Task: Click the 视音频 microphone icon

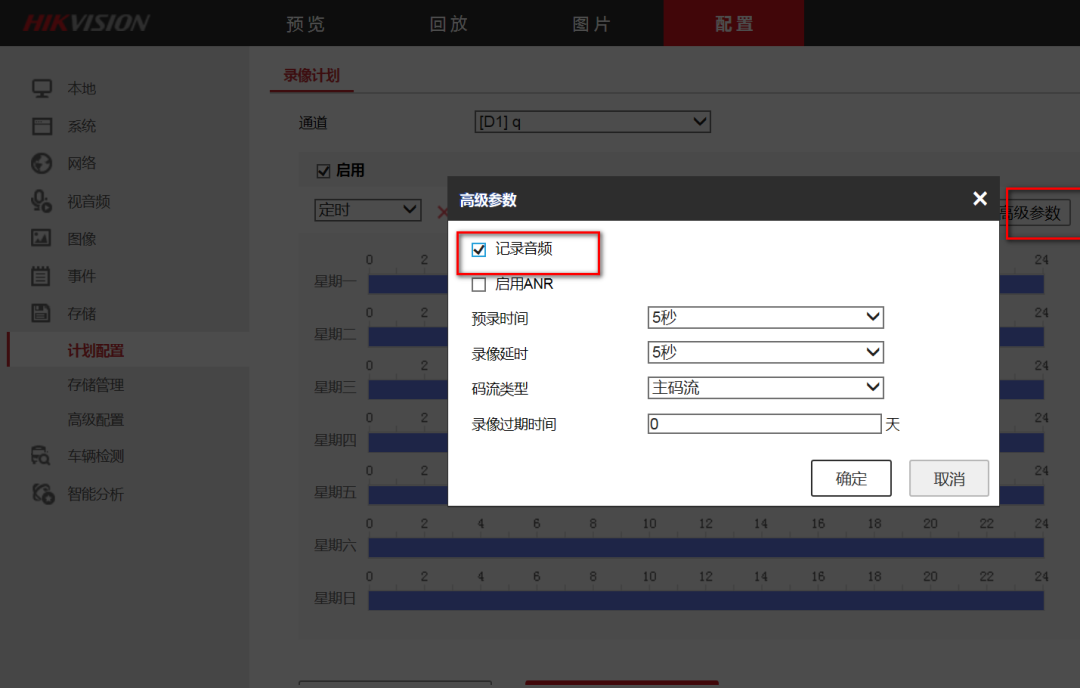Action: (41, 201)
